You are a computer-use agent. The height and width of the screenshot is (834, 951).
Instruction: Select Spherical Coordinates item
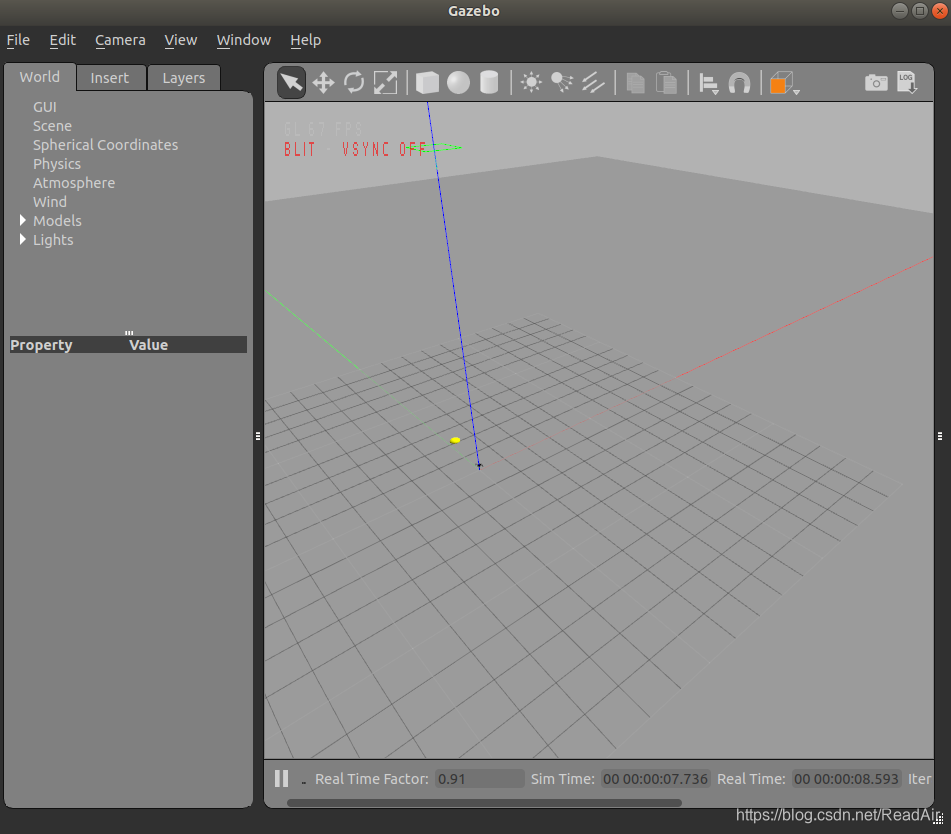(106, 145)
